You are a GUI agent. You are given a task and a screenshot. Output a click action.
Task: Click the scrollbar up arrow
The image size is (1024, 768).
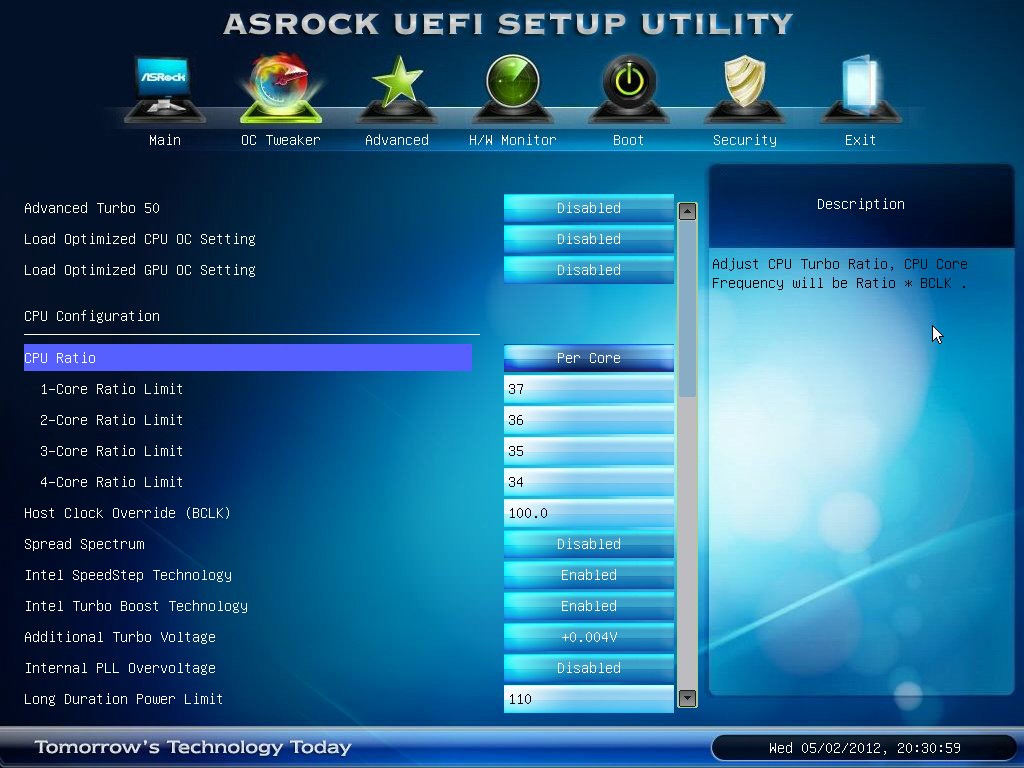pyautogui.click(x=687, y=211)
